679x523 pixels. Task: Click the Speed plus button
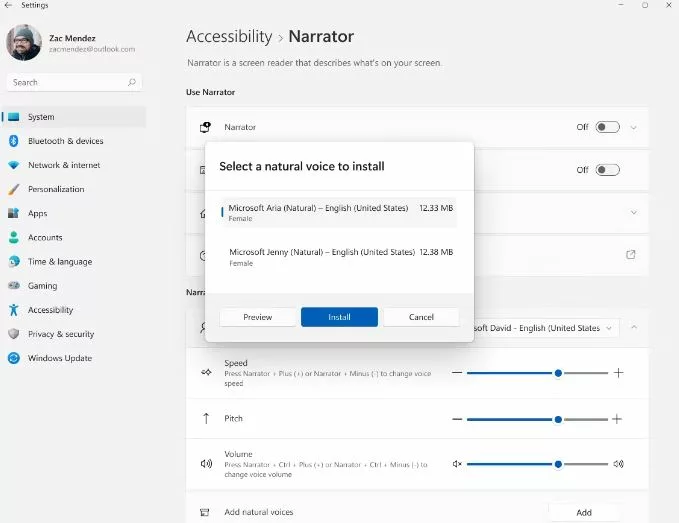click(x=618, y=373)
